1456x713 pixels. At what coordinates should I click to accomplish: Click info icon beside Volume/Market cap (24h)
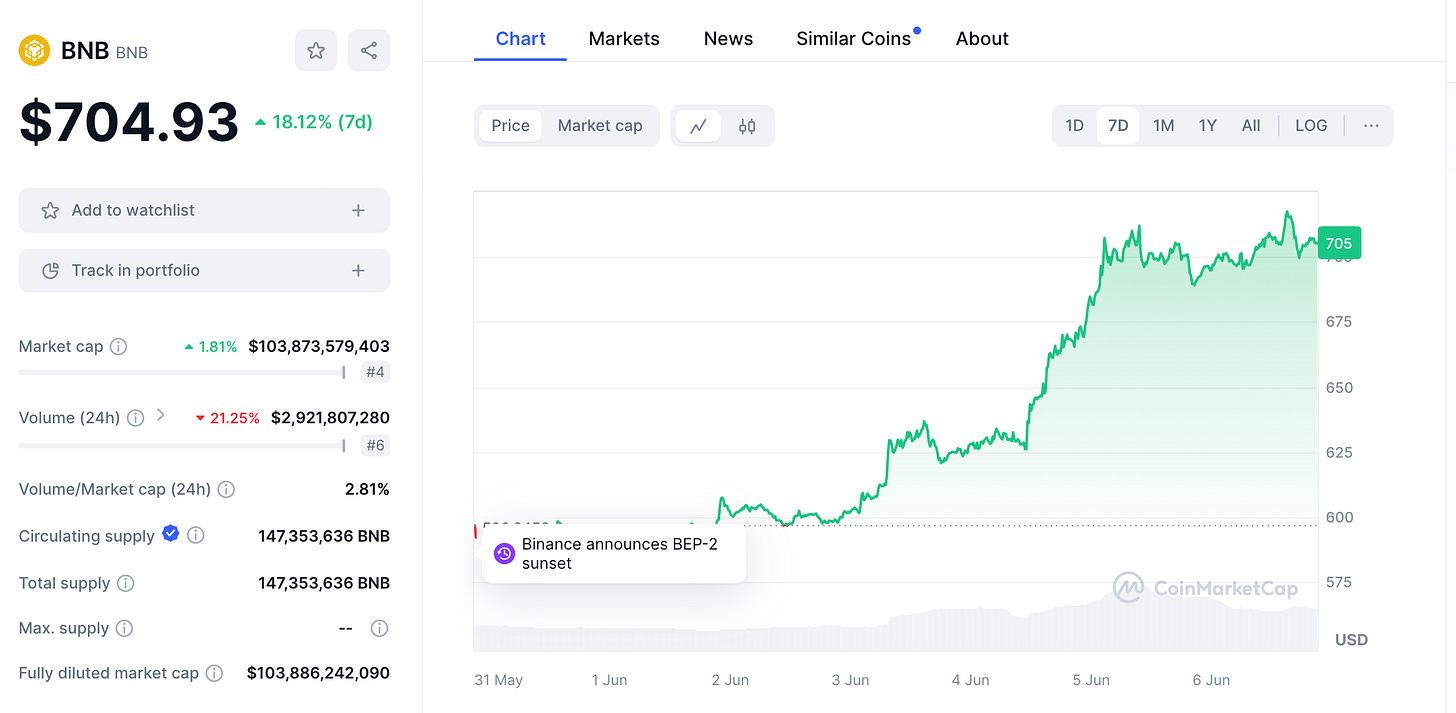(226, 490)
